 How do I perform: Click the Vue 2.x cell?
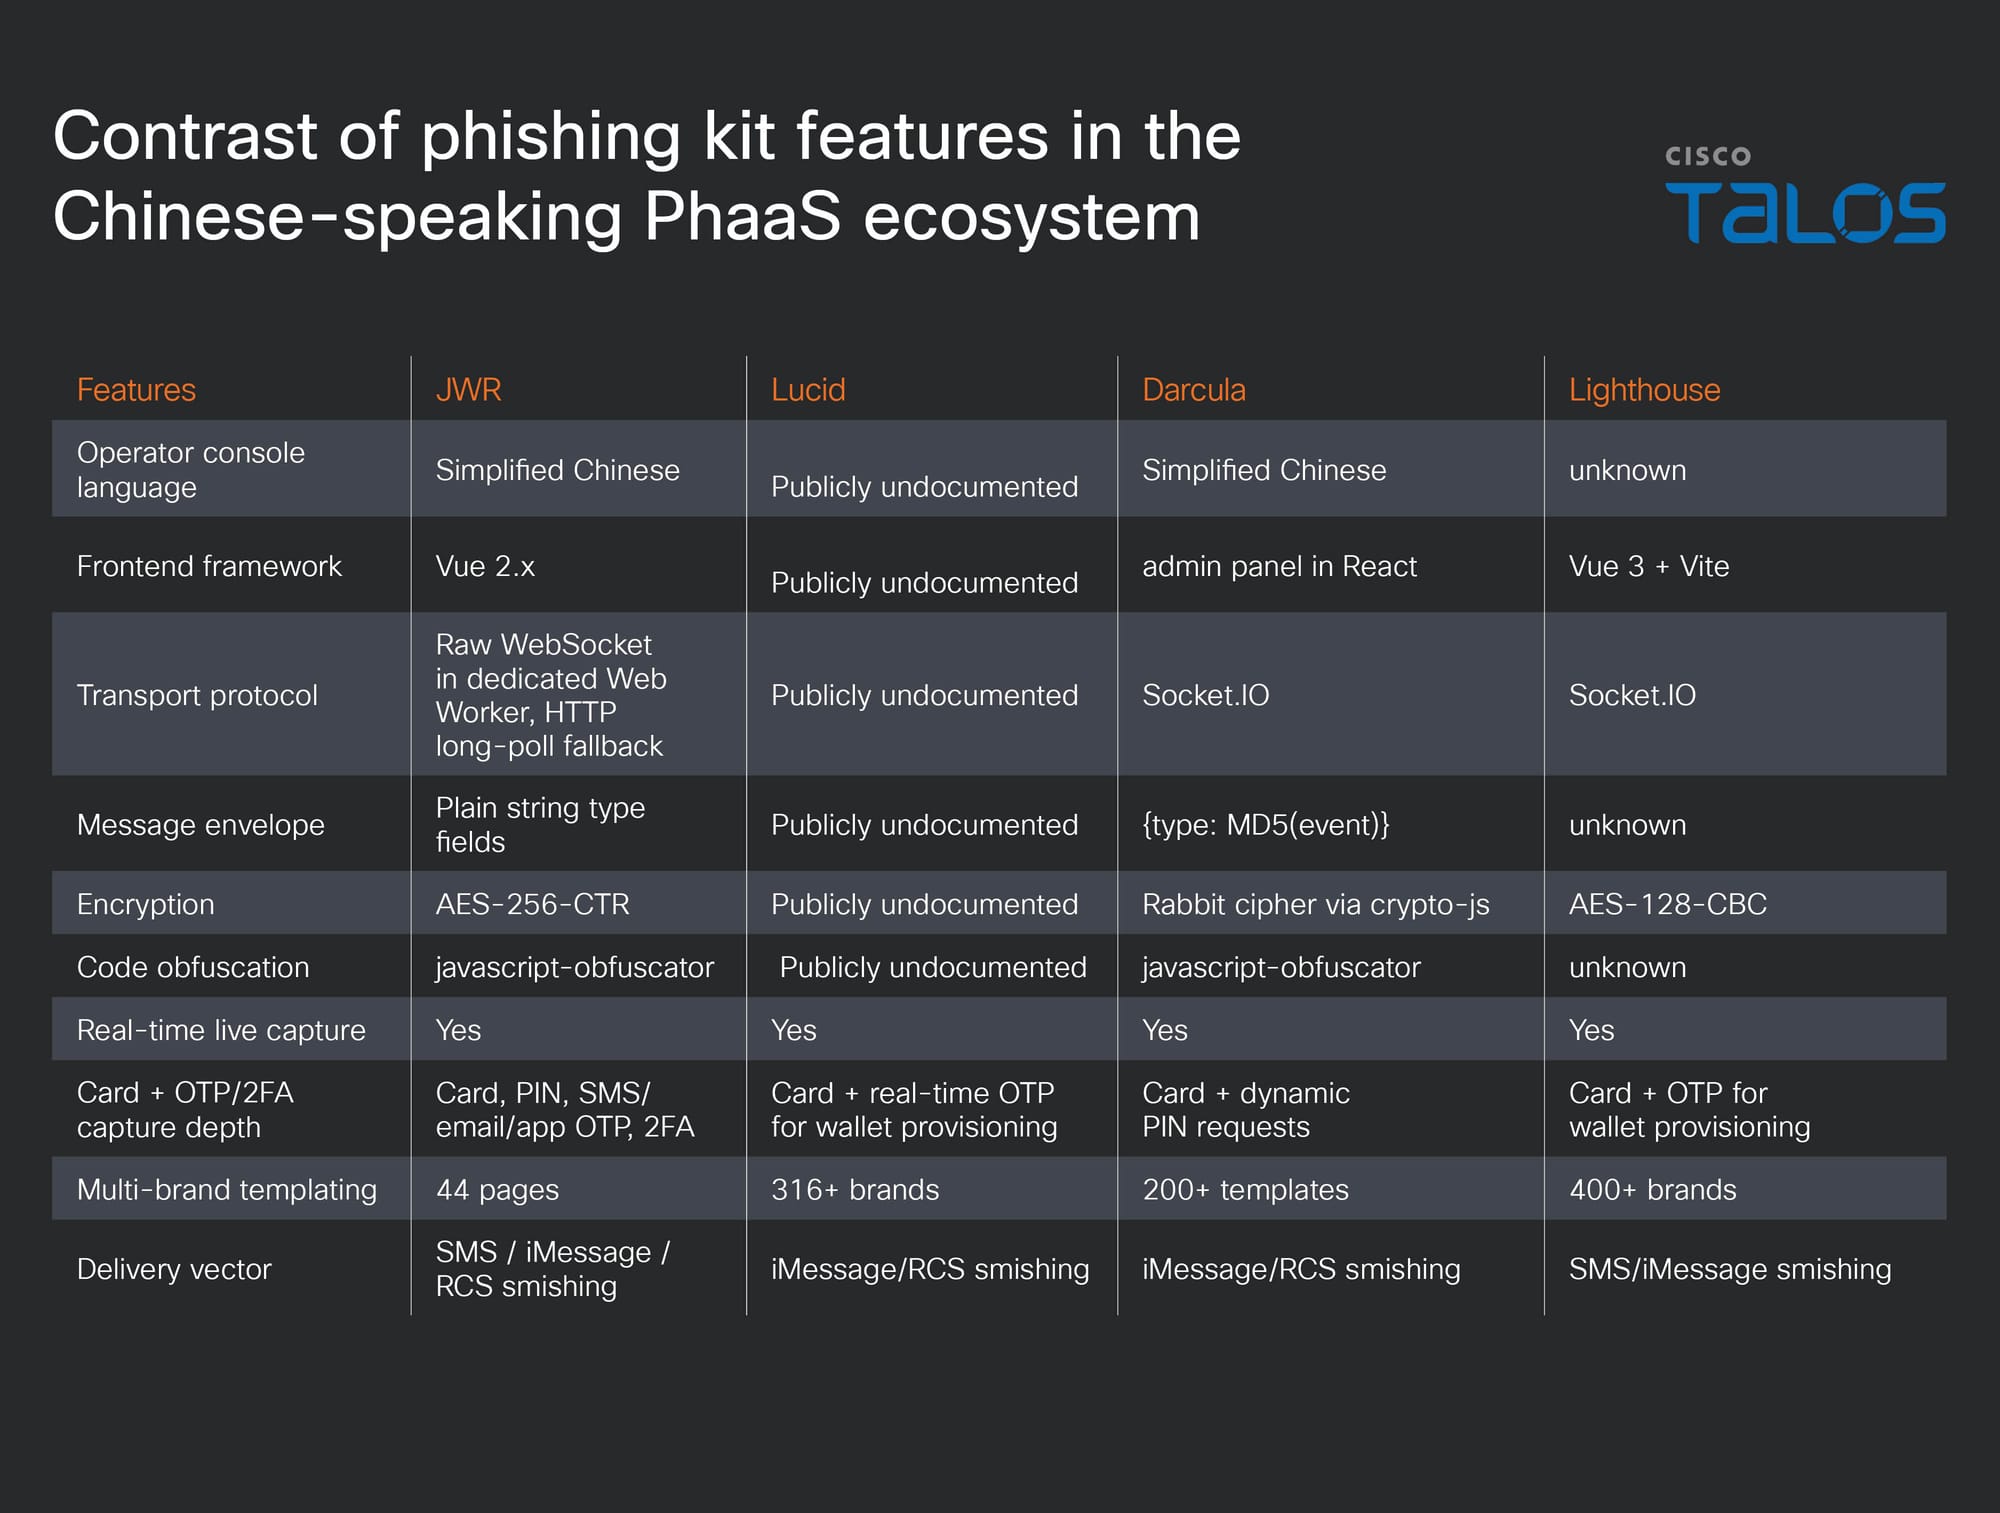click(x=485, y=566)
